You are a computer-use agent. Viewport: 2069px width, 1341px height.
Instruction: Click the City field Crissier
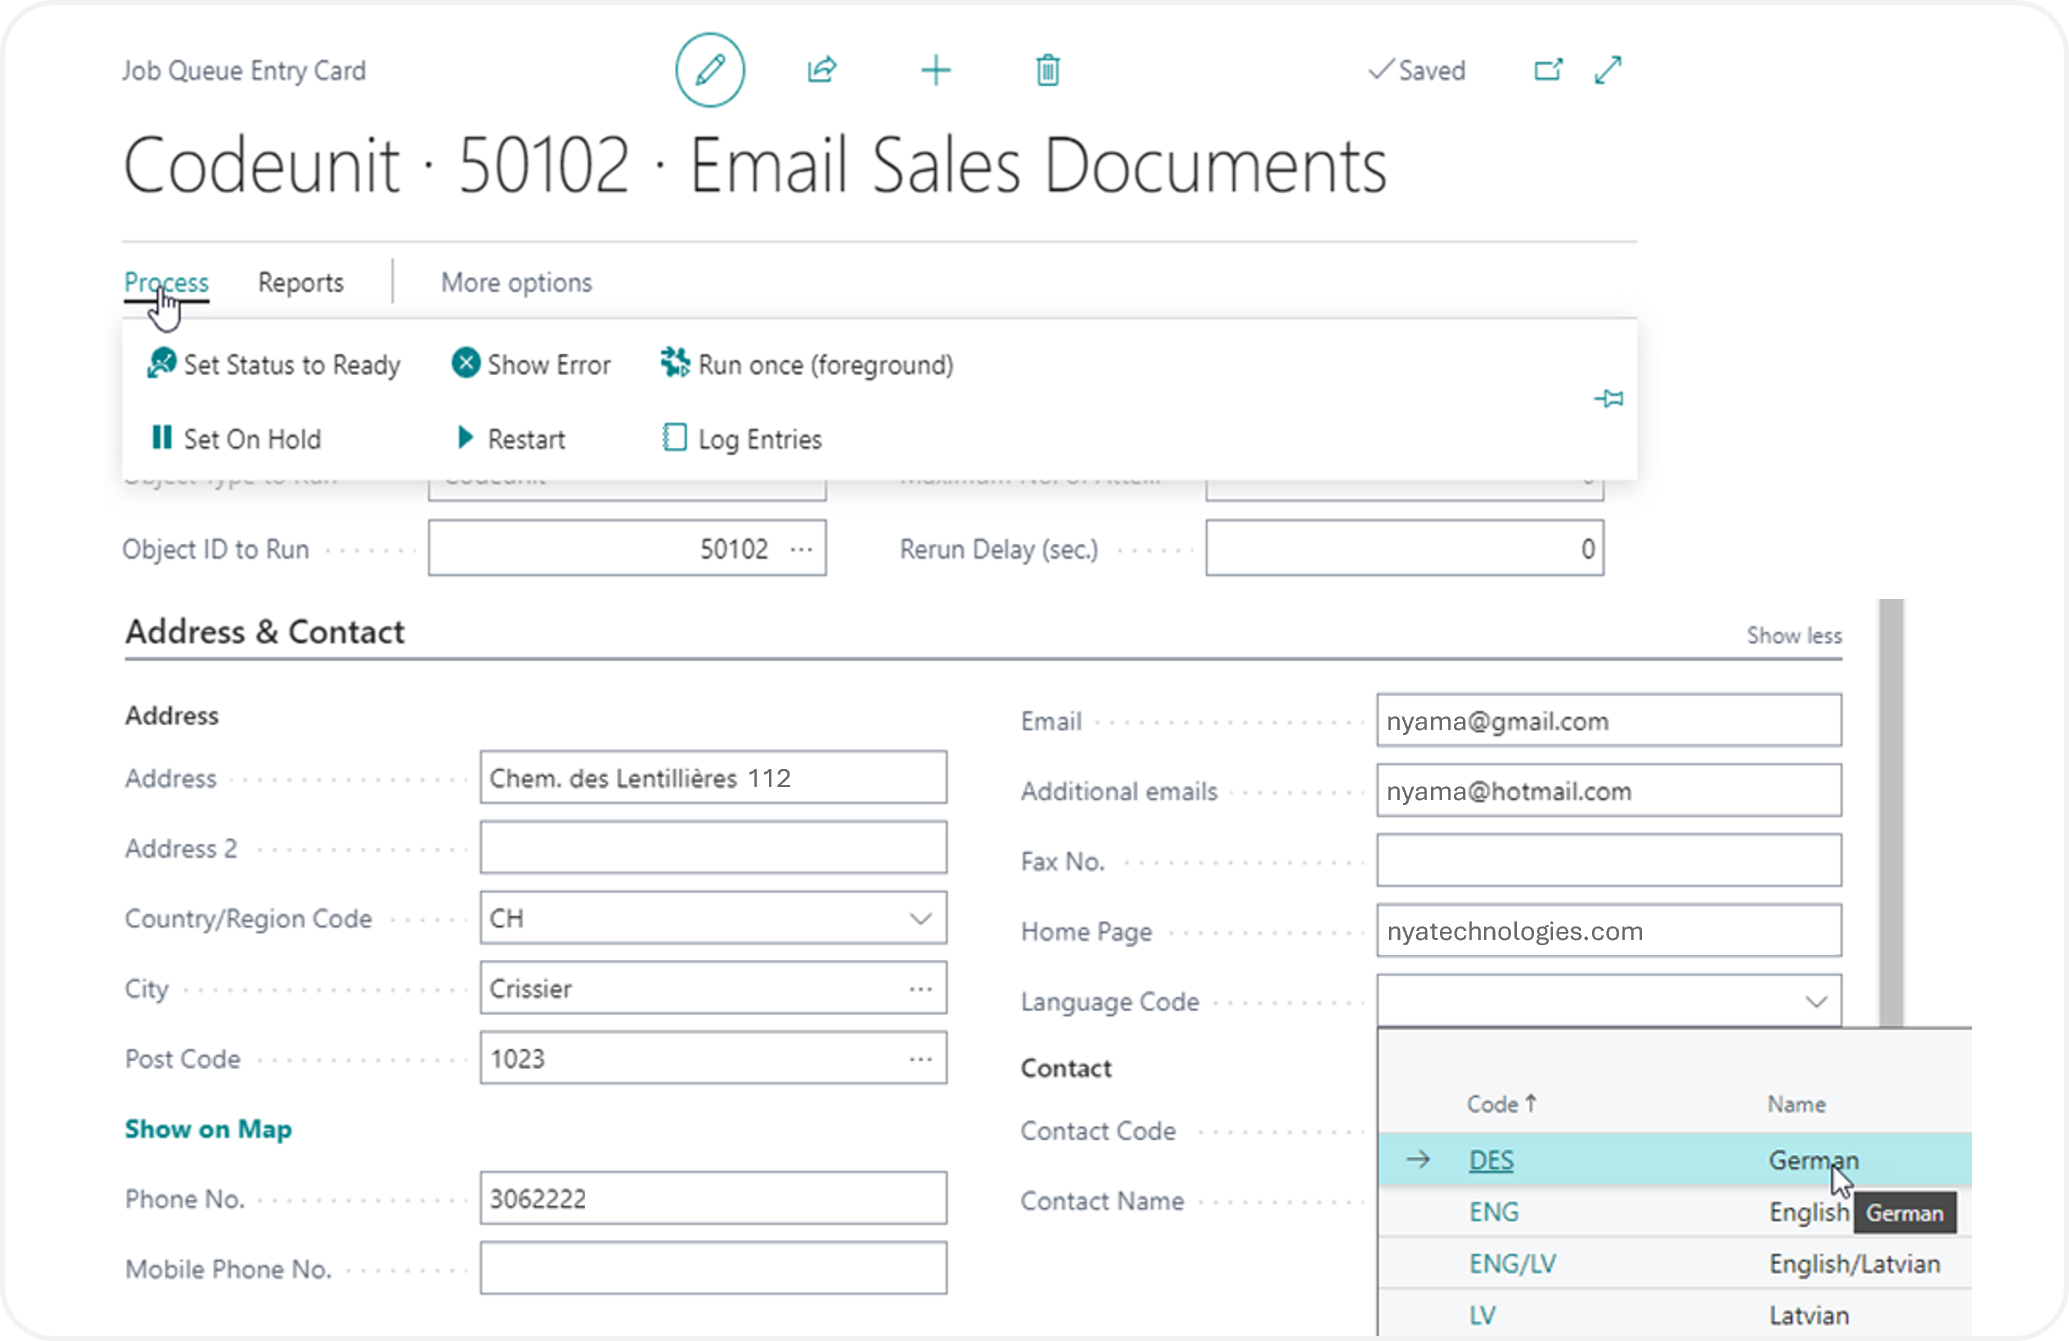(713, 988)
